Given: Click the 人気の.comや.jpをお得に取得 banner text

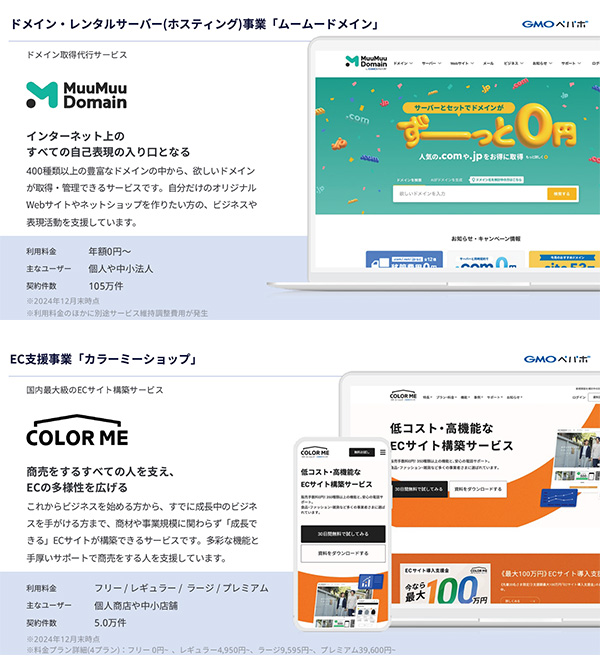Looking at the screenshot, I should pyautogui.click(x=471, y=156).
